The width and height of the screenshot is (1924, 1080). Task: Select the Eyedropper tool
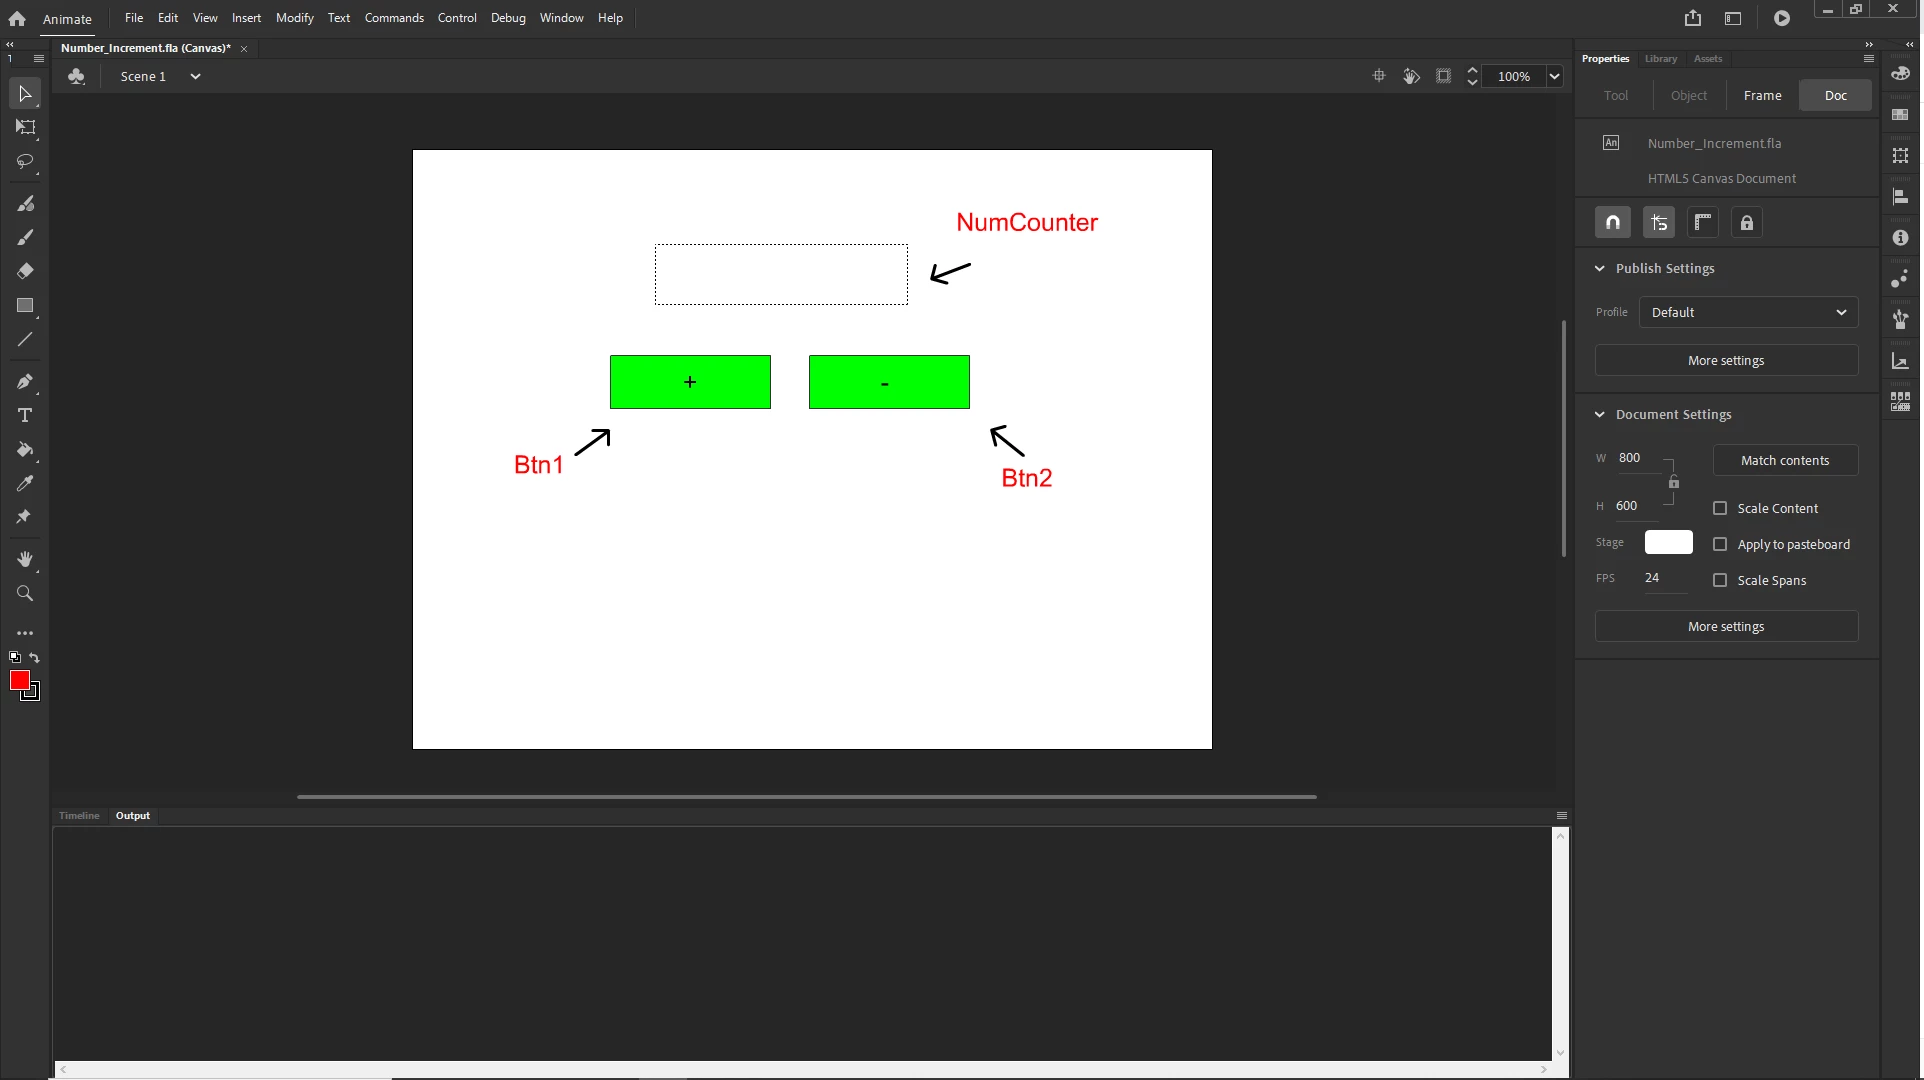click(x=25, y=483)
